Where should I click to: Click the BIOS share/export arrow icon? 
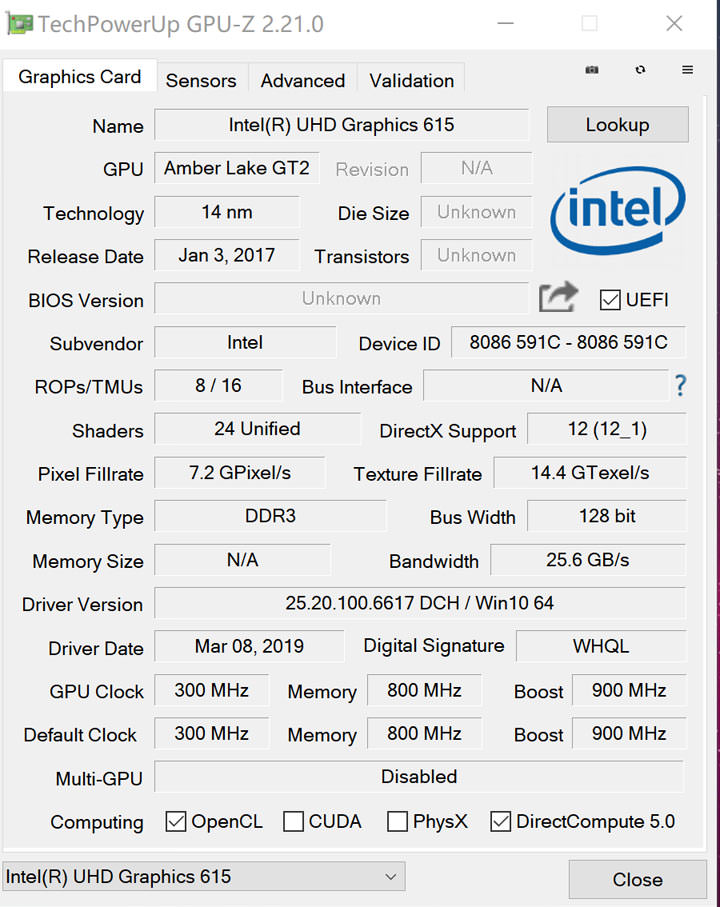pyautogui.click(x=558, y=298)
